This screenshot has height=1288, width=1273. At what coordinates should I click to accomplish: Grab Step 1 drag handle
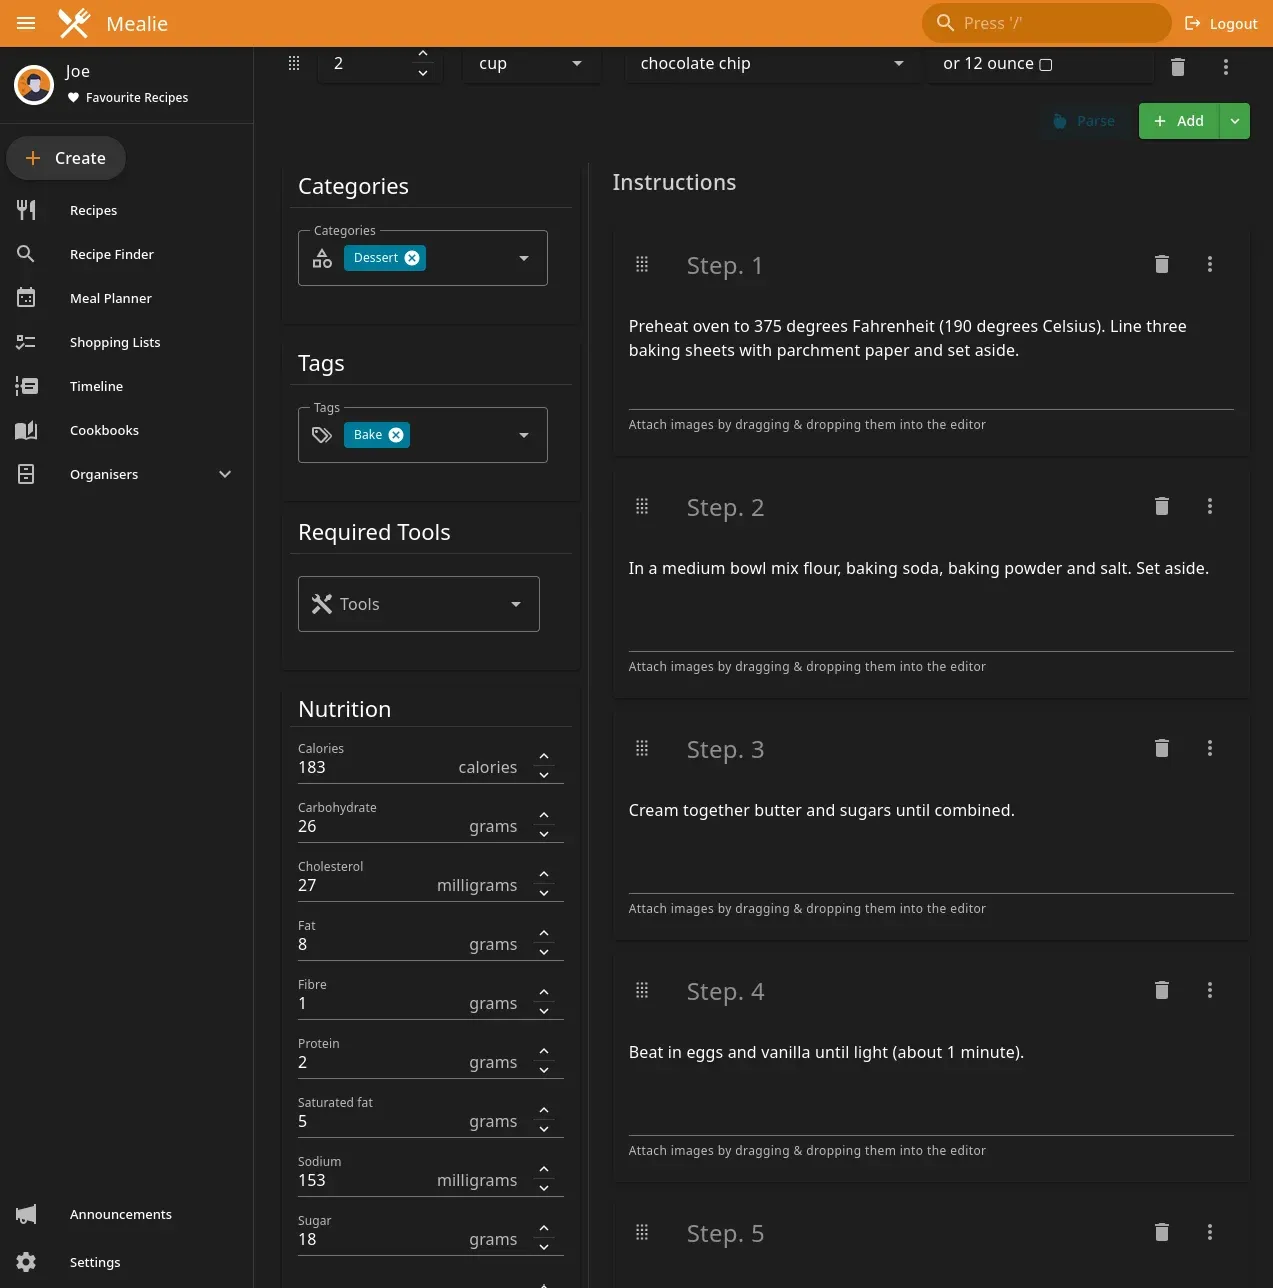pyautogui.click(x=642, y=264)
